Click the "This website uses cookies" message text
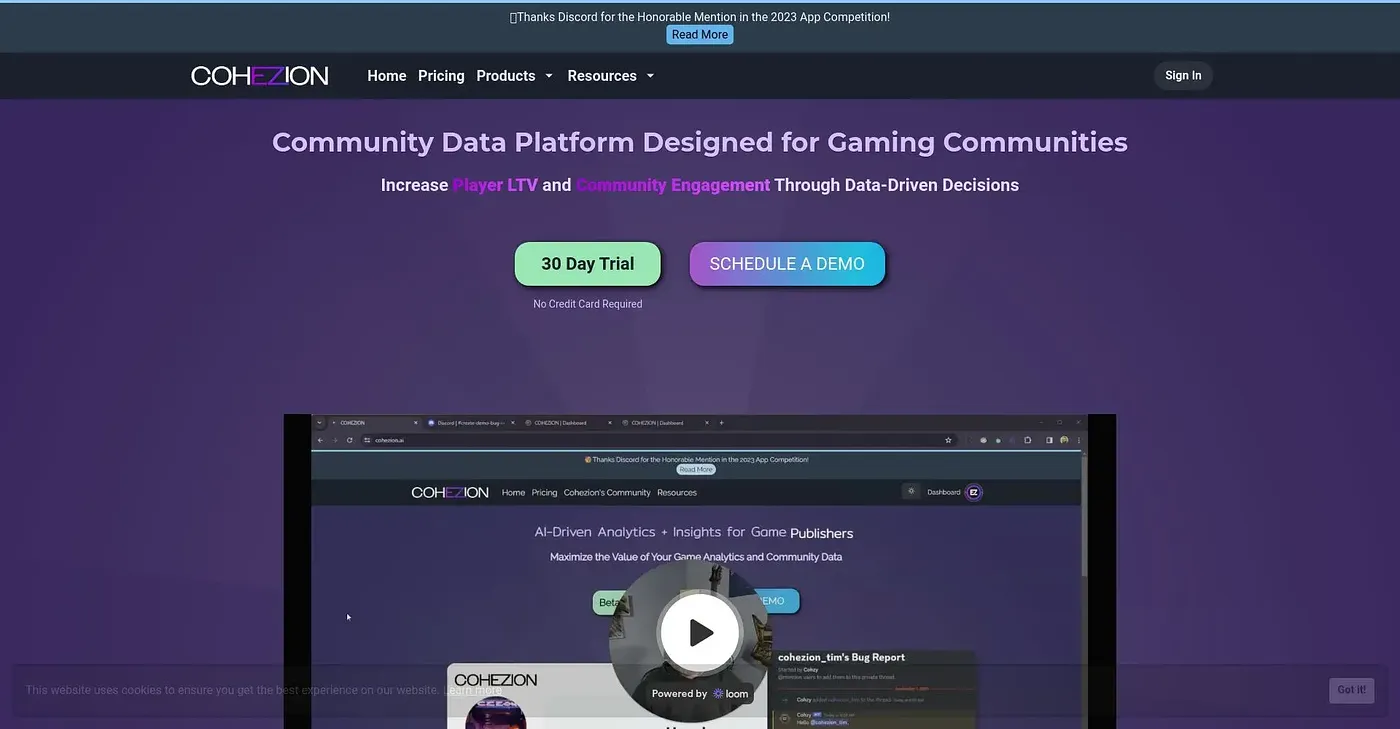This screenshot has width=1400, height=729. click(232, 690)
